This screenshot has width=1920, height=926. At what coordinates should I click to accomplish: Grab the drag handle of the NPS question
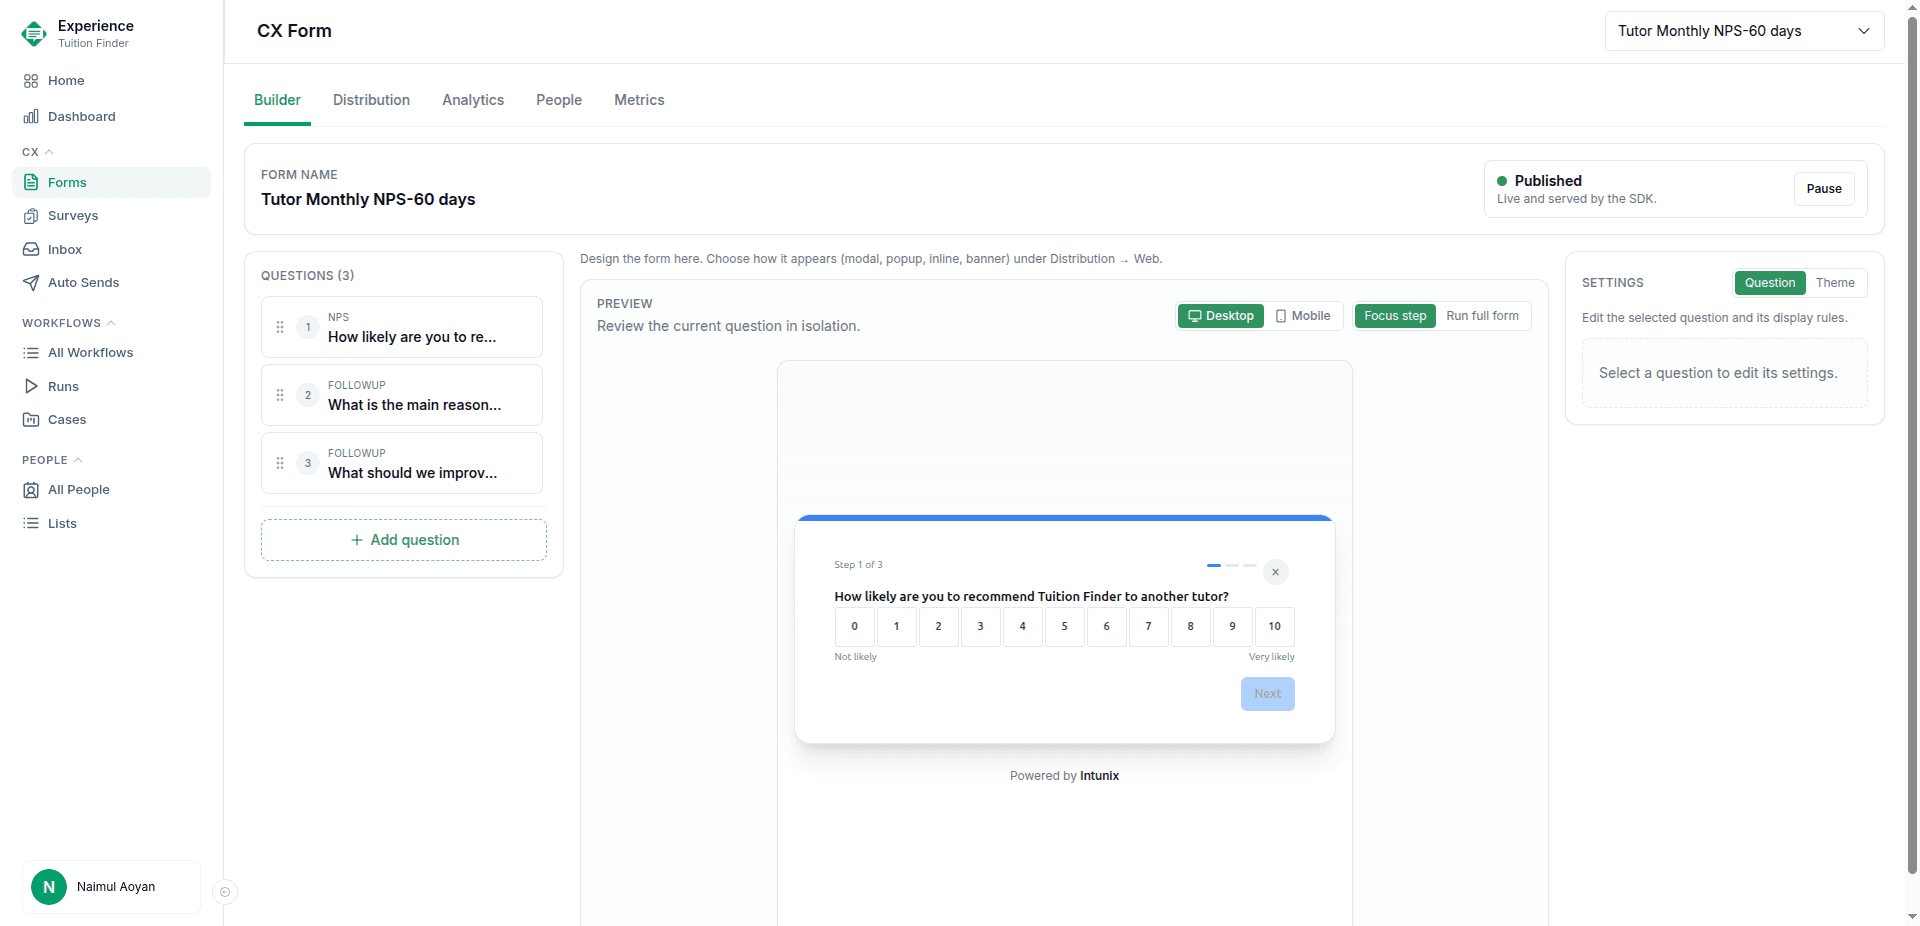280,327
